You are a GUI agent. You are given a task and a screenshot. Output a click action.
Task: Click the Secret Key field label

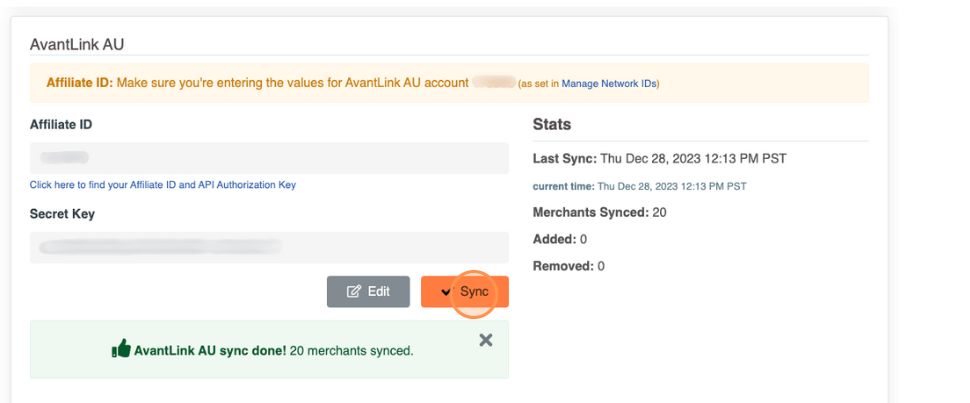(62, 214)
